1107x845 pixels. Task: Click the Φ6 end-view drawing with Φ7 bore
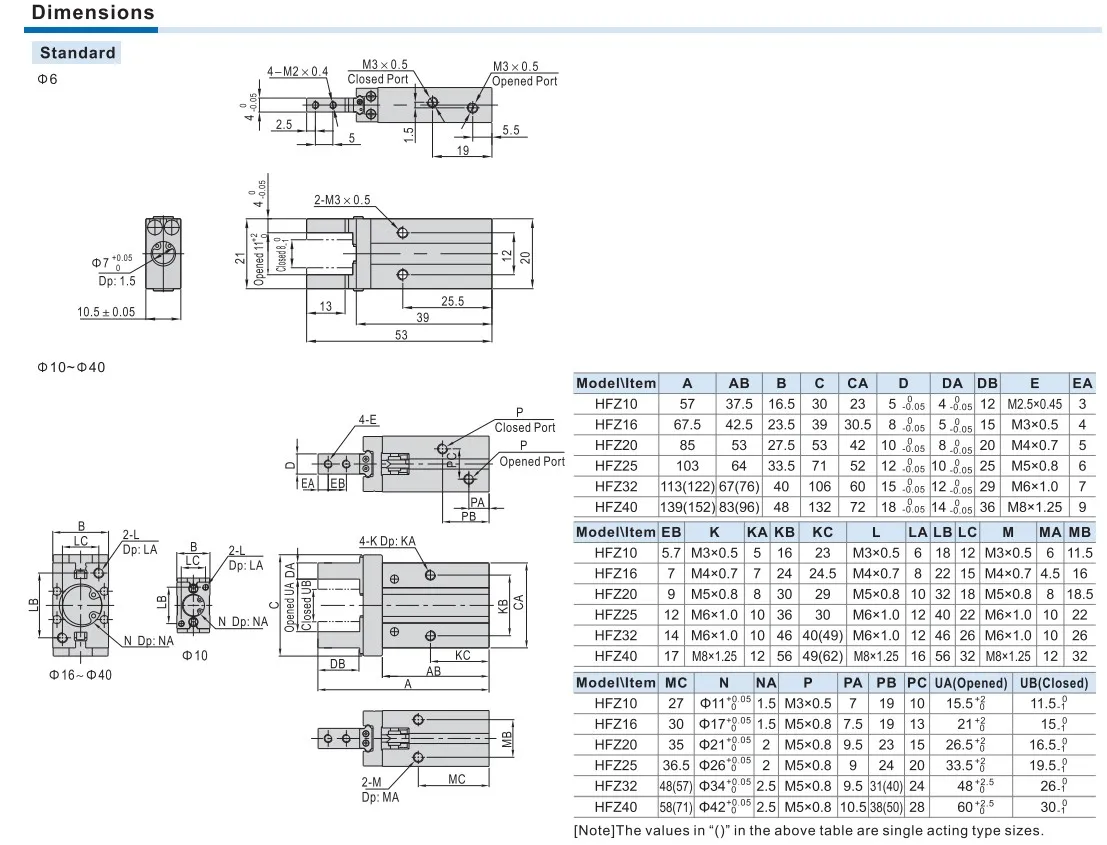[x=161, y=254]
